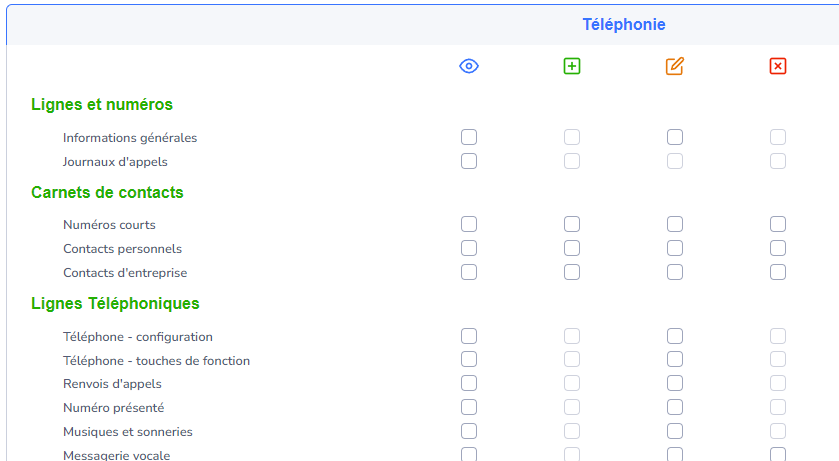Viewport: 839px width, 461px height.
Task: Click the green plus add-permission column icon
Action: 572,66
